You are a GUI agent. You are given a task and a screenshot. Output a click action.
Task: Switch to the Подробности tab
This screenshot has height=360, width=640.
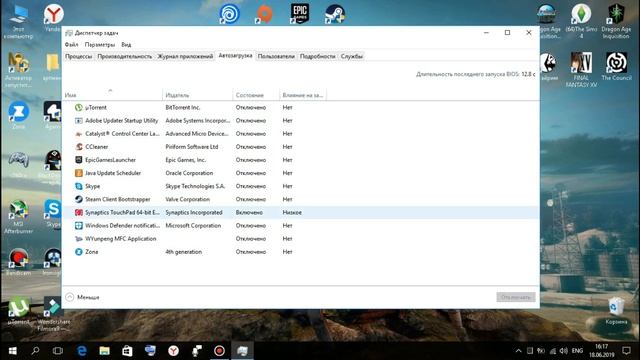tap(318, 56)
